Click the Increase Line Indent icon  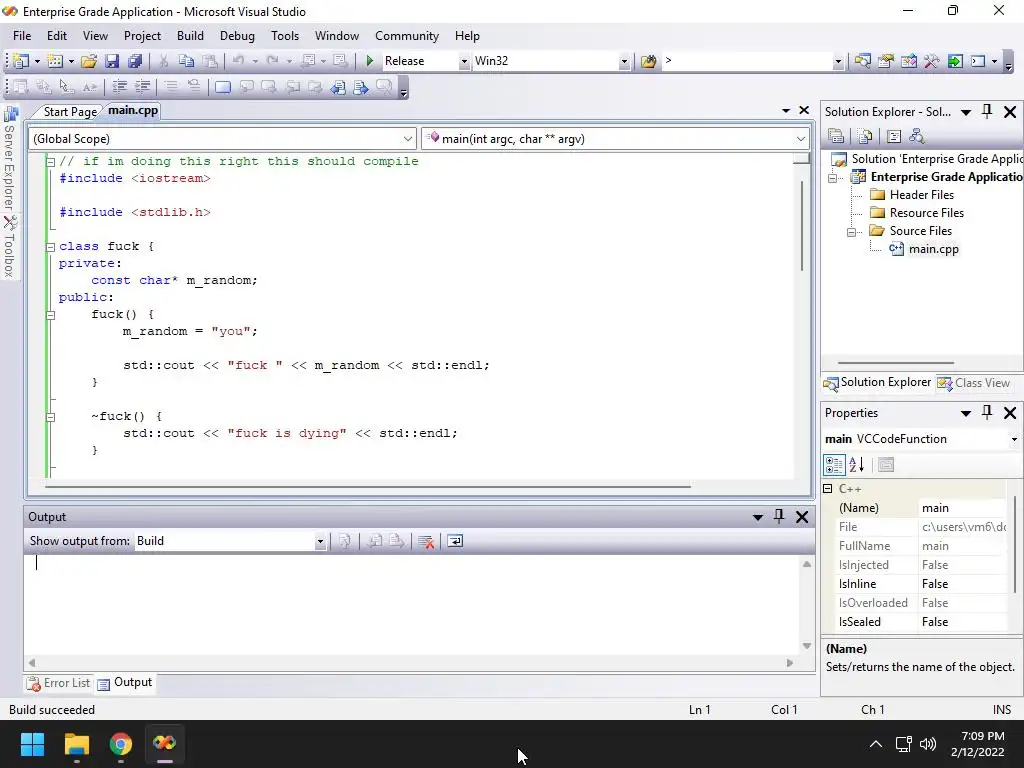142,86
